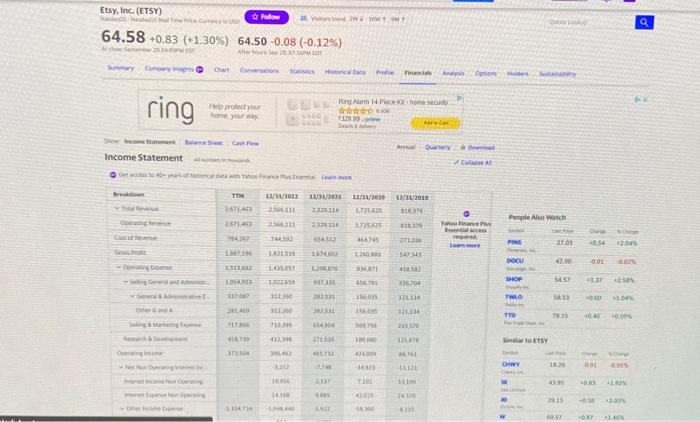Image resolution: width=700 pixels, height=422 pixels.
Task: Open JD ticker in Similar to ETSY
Action: 504,400
